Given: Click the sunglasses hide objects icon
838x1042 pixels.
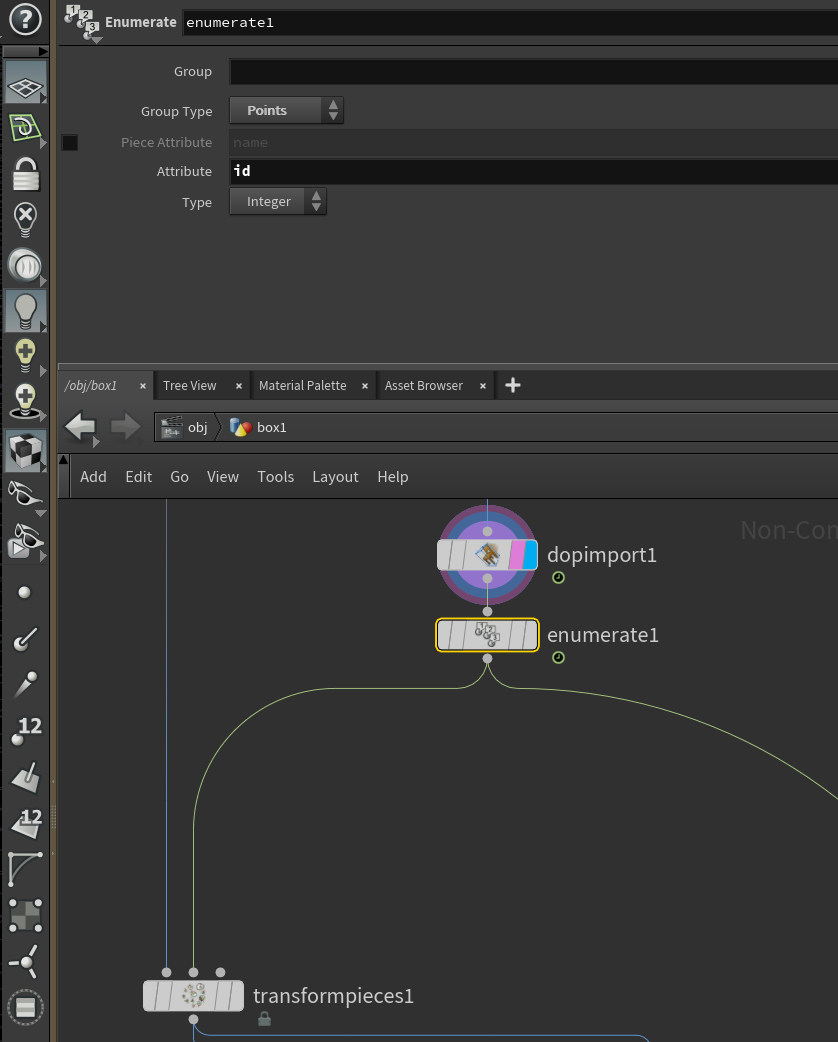Looking at the screenshot, I should [x=25, y=494].
